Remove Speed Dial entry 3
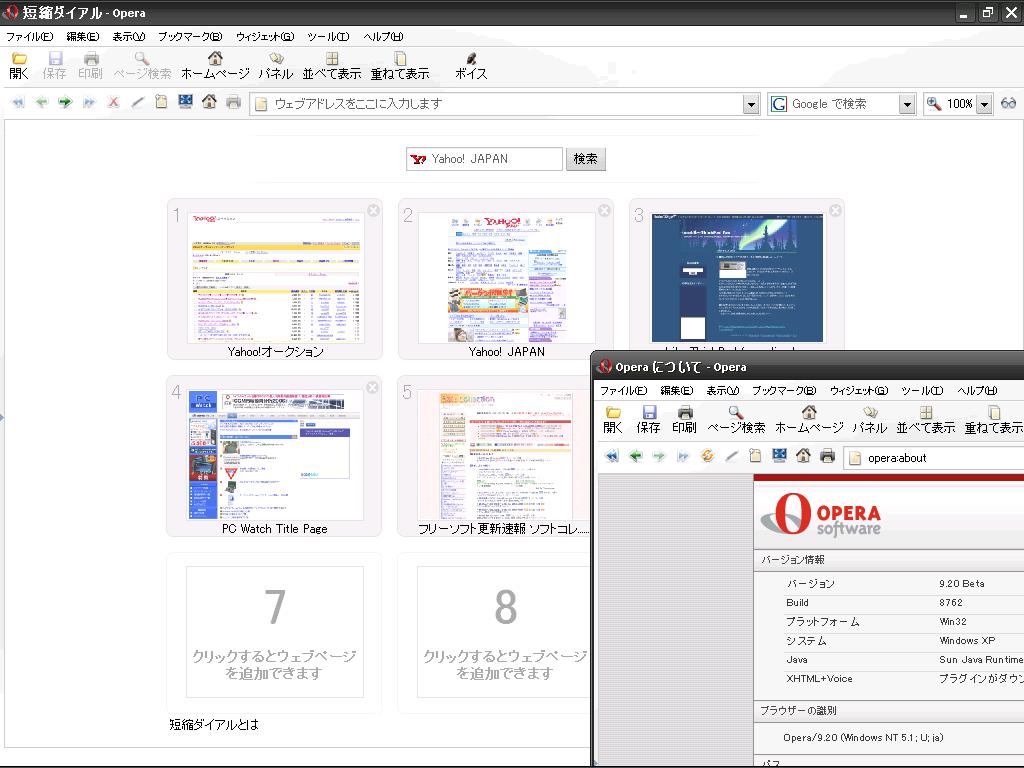The image size is (1024, 768). click(835, 210)
